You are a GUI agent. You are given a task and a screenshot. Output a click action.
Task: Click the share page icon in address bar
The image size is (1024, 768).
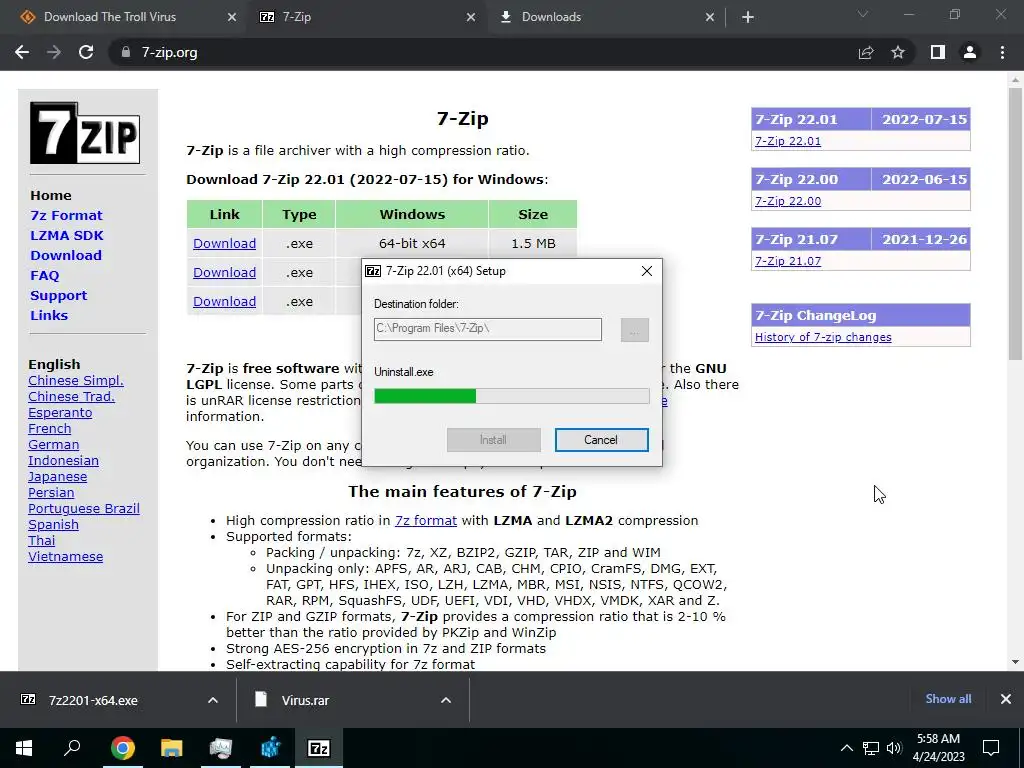pyautogui.click(x=866, y=52)
